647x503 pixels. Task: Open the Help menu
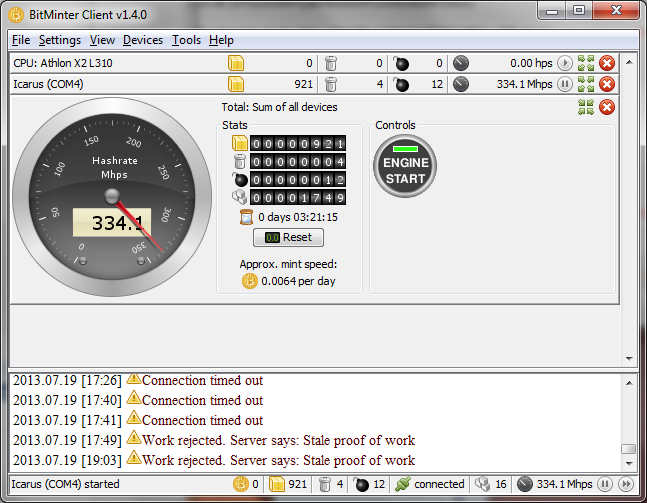point(221,40)
